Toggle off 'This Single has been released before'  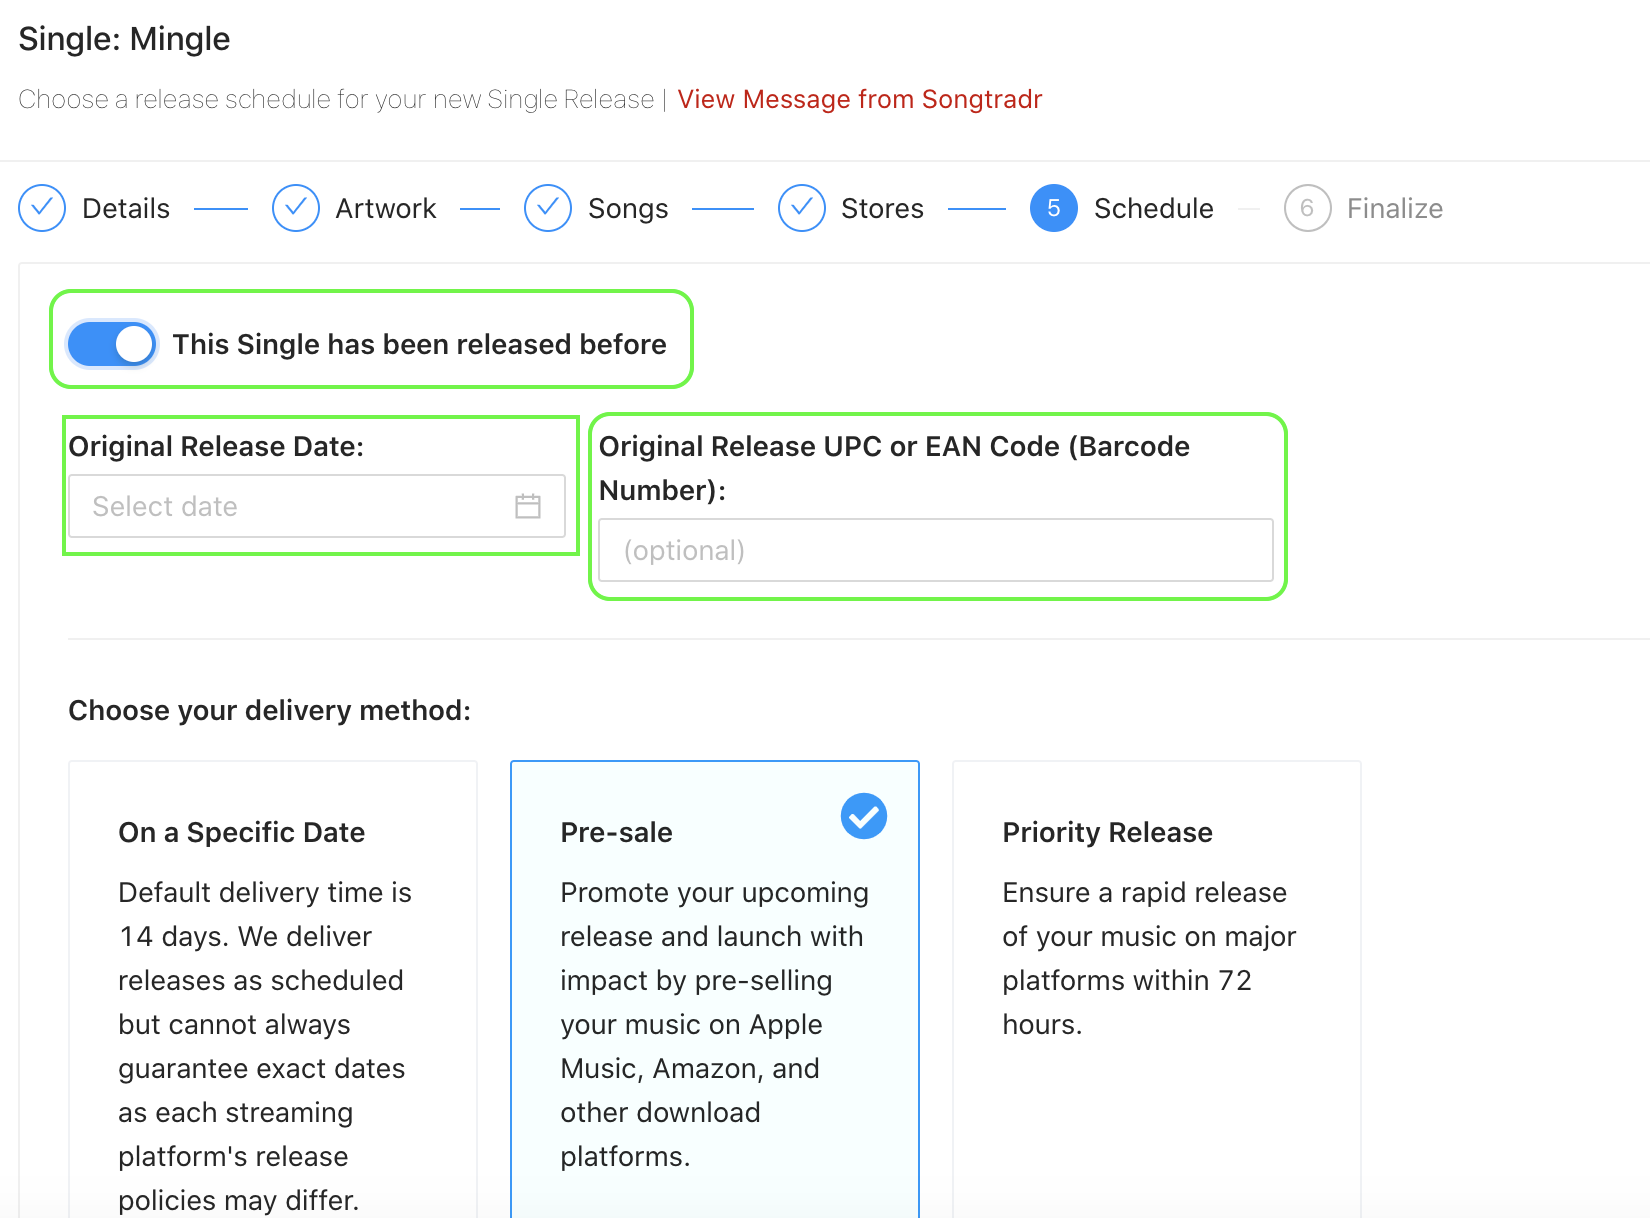(112, 344)
